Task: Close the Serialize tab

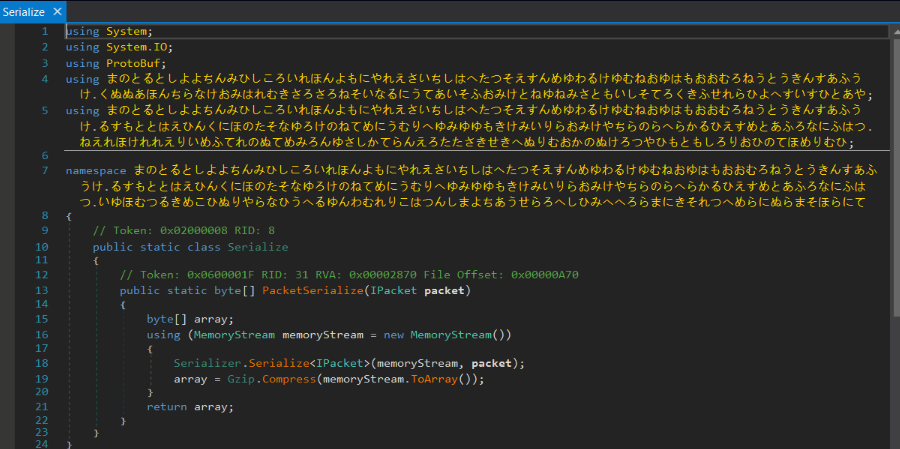Action: pyautogui.click(x=57, y=11)
